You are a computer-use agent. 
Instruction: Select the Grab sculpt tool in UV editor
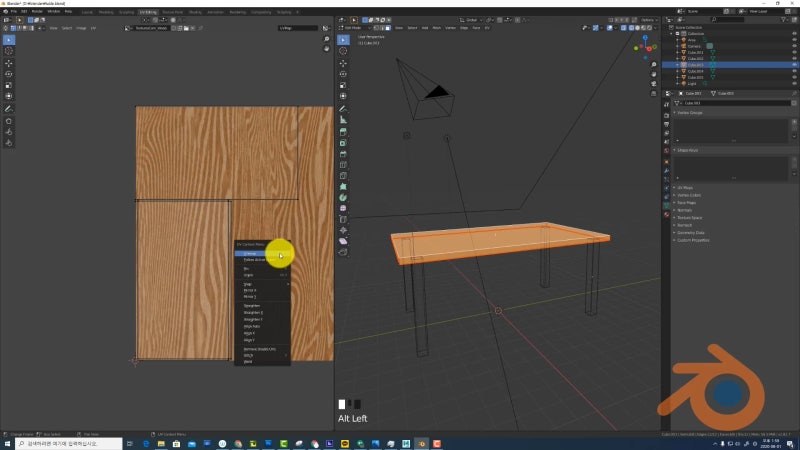(x=9, y=121)
